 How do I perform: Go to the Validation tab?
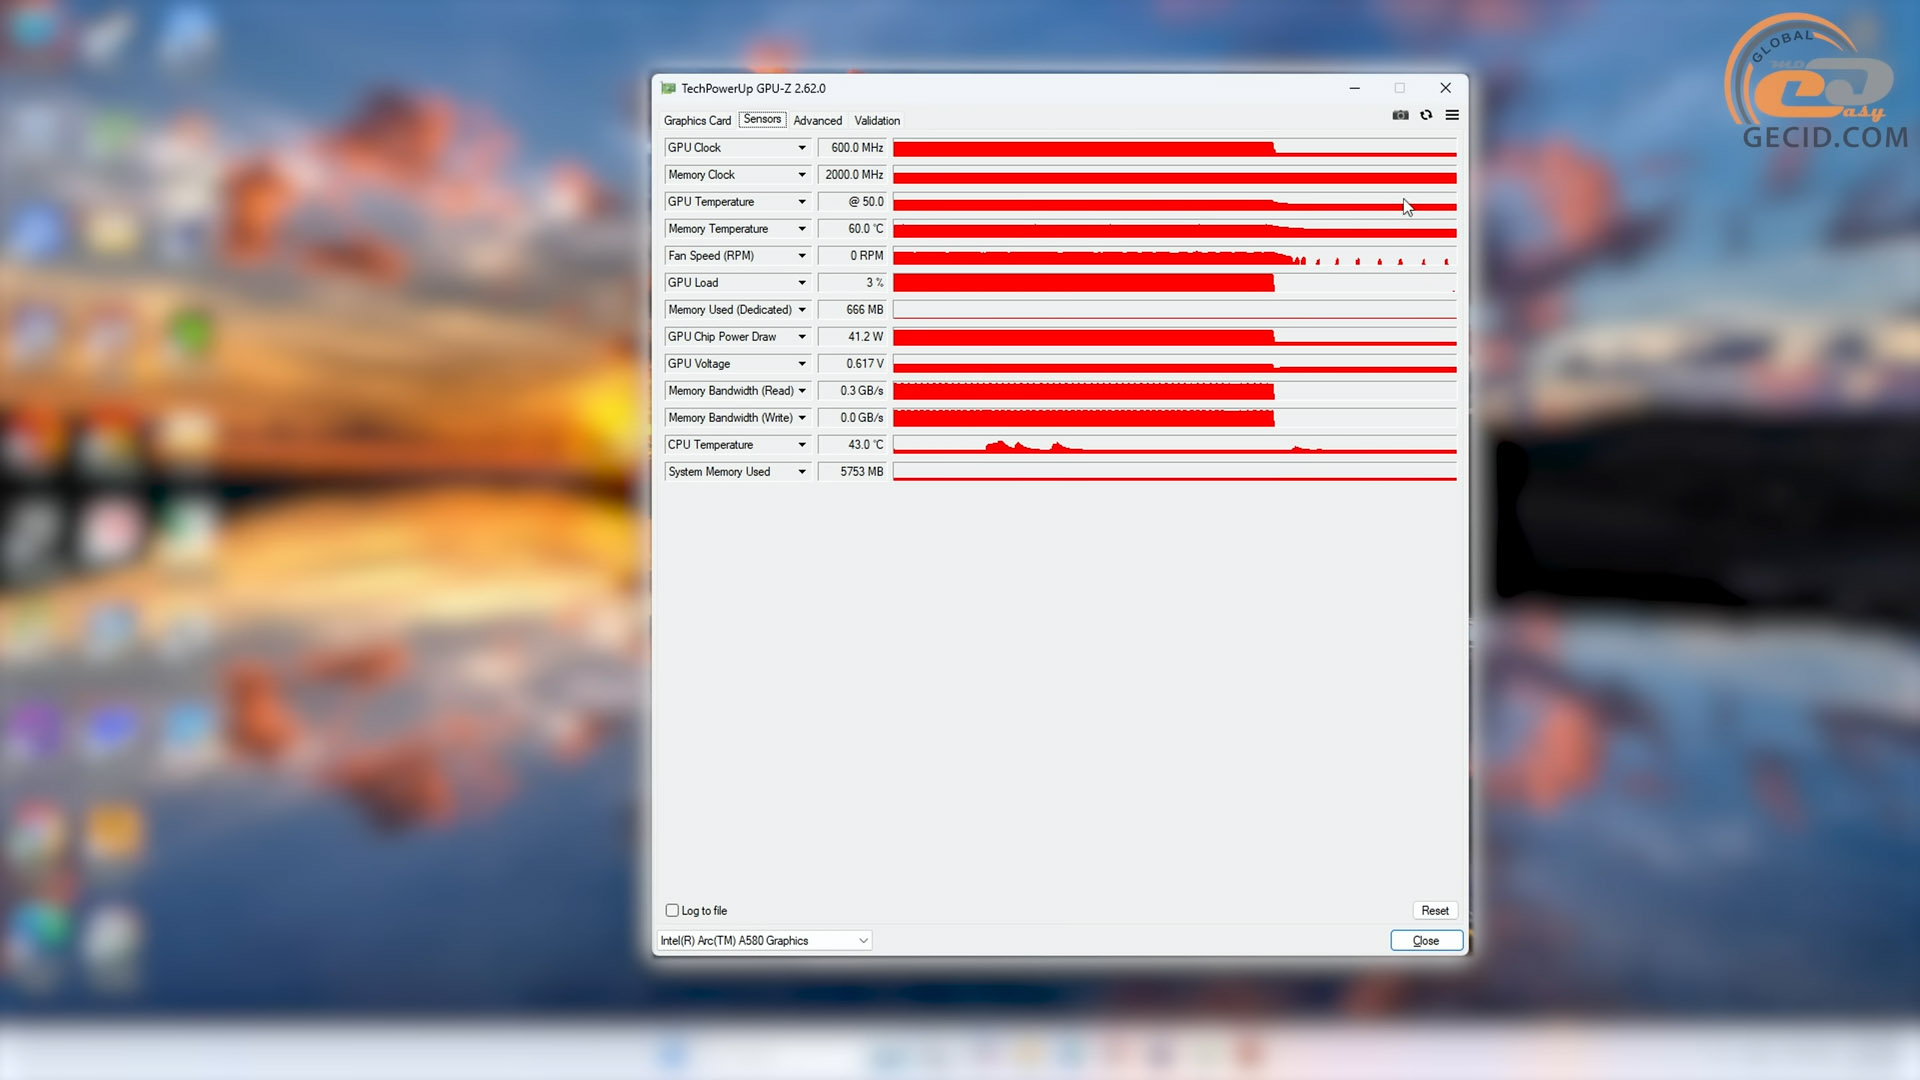tap(877, 120)
